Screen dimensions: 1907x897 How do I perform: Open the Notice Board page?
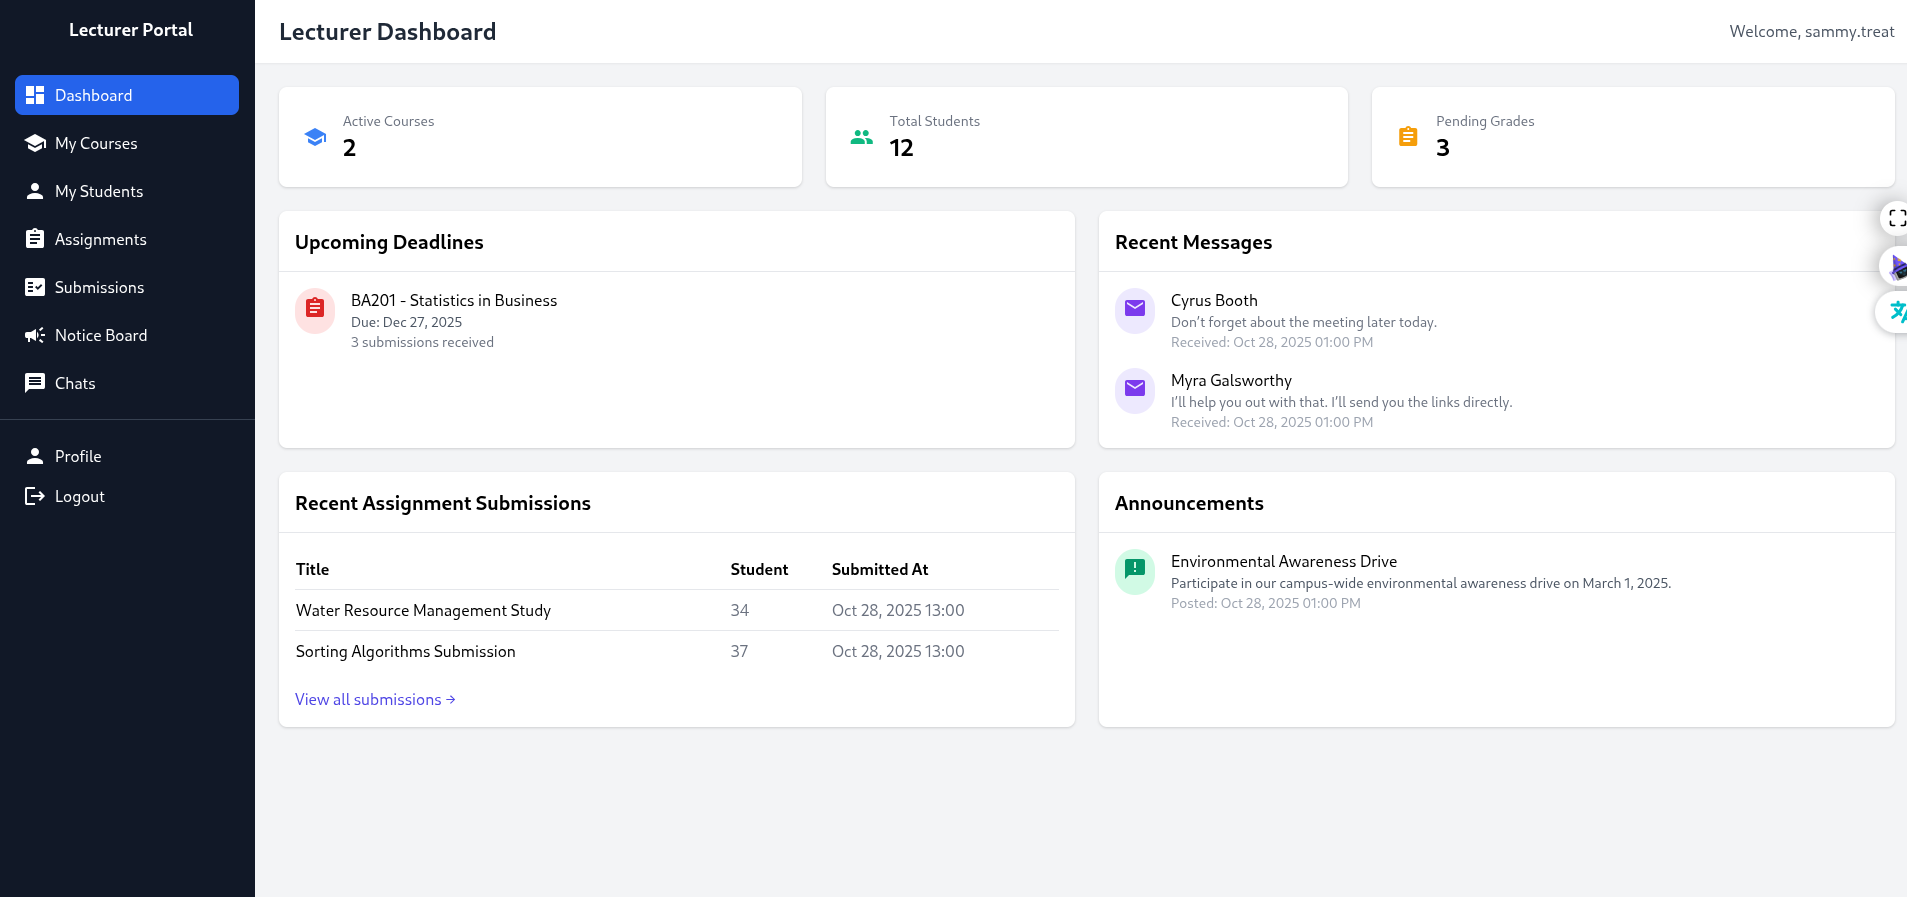click(100, 335)
